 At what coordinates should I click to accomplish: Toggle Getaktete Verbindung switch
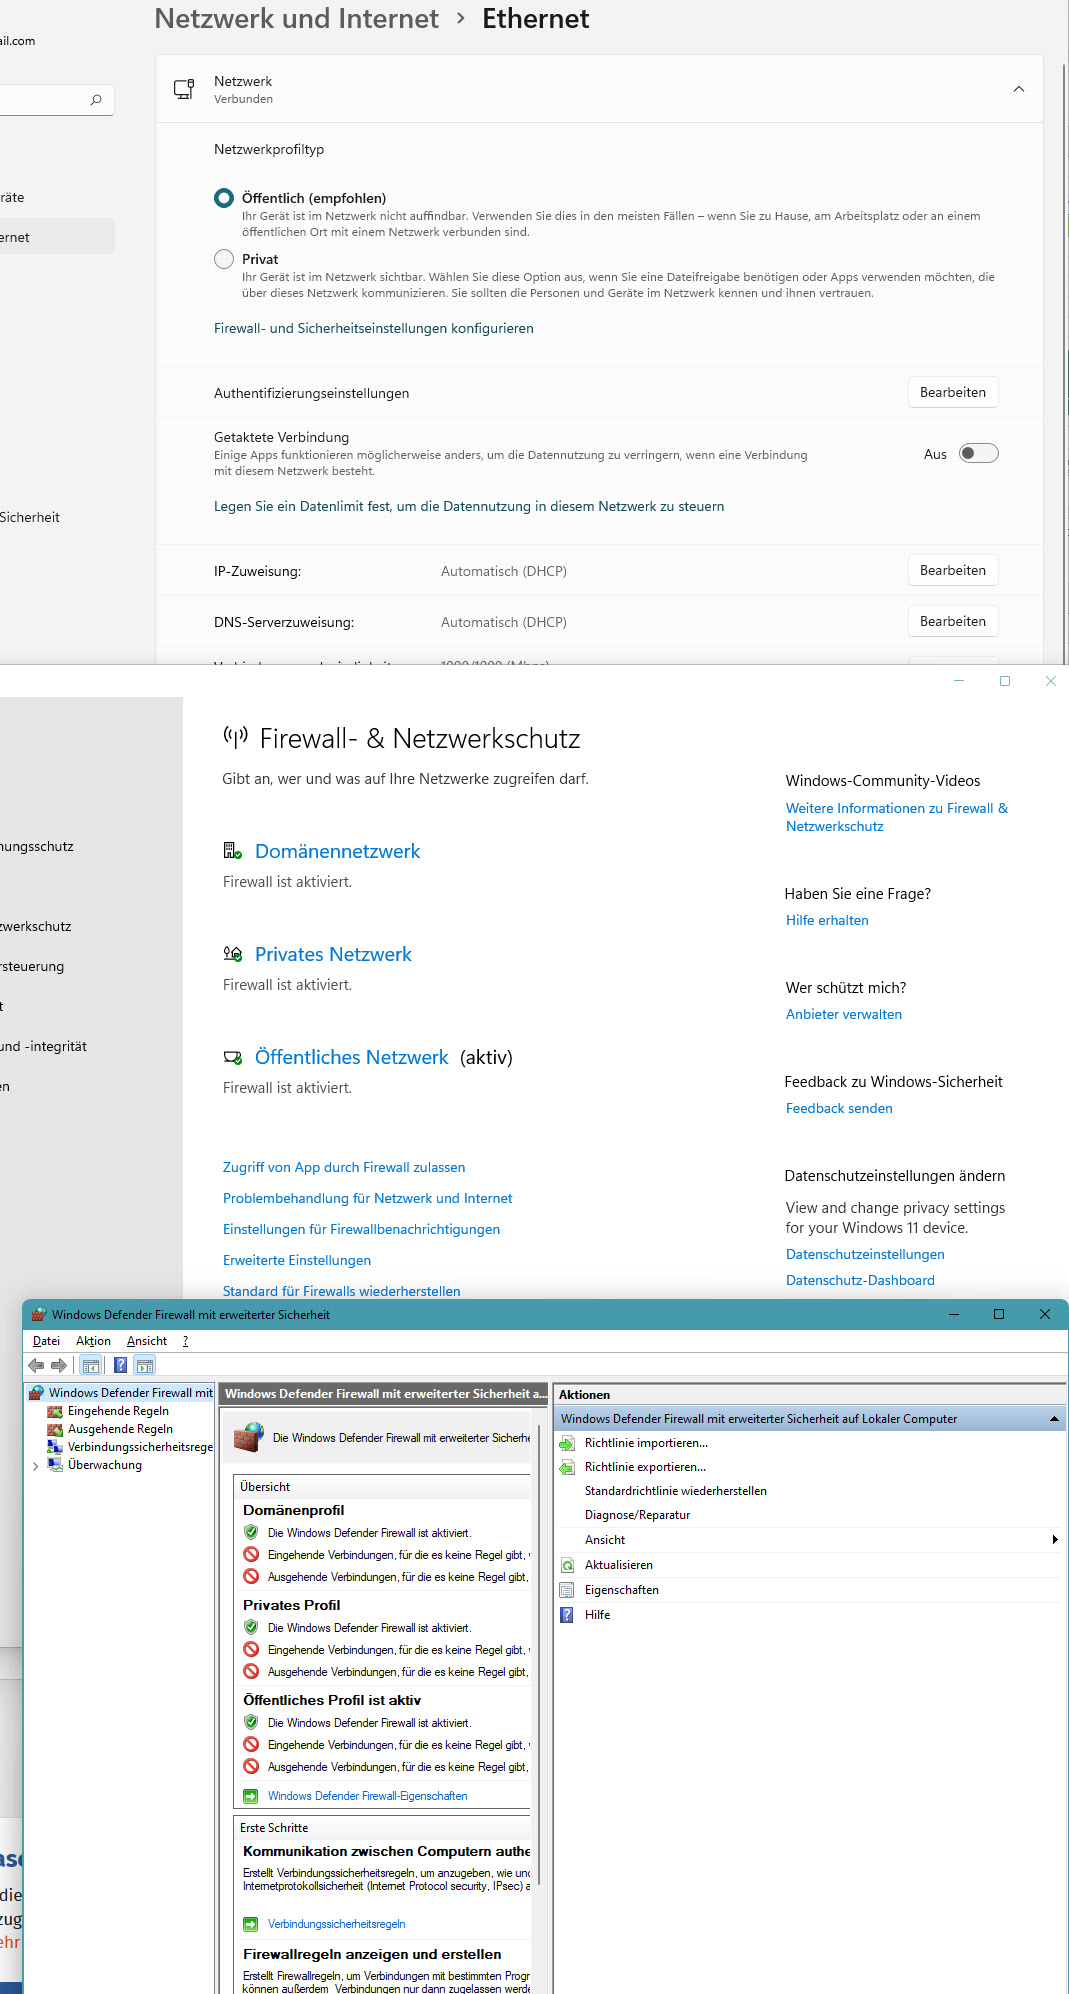click(978, 453)
